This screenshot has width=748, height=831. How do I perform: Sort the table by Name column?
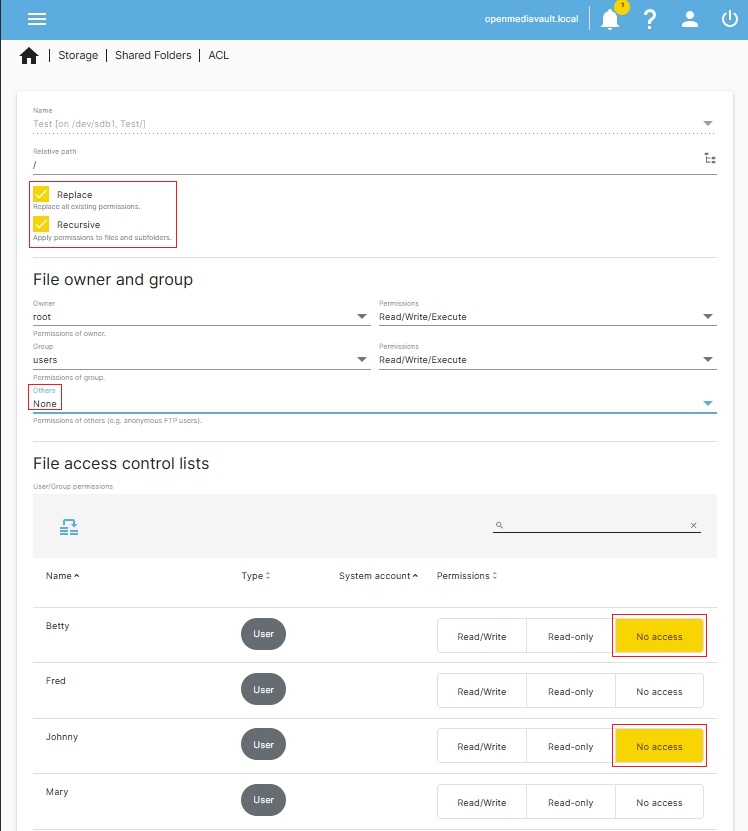[62, 576]
